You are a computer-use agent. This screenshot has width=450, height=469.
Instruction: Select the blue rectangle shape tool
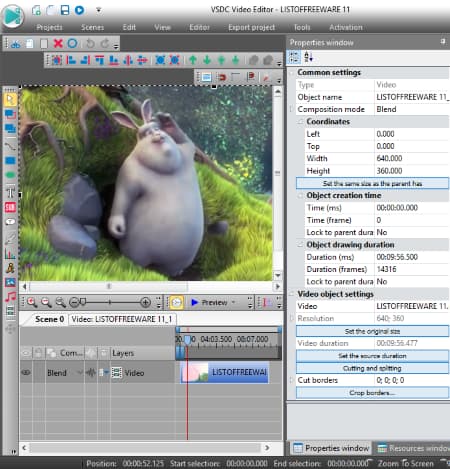pyautogui.click(x=10, y=161)
